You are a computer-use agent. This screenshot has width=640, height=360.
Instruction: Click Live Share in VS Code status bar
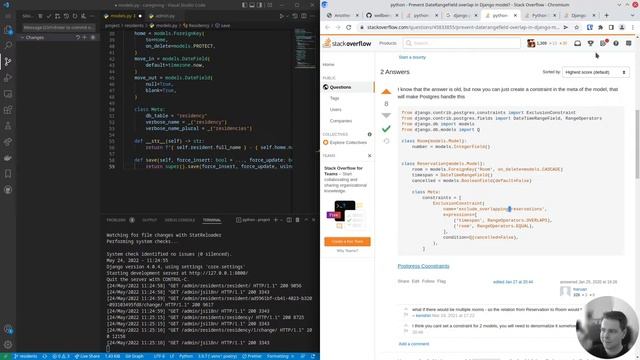(87, 356)
